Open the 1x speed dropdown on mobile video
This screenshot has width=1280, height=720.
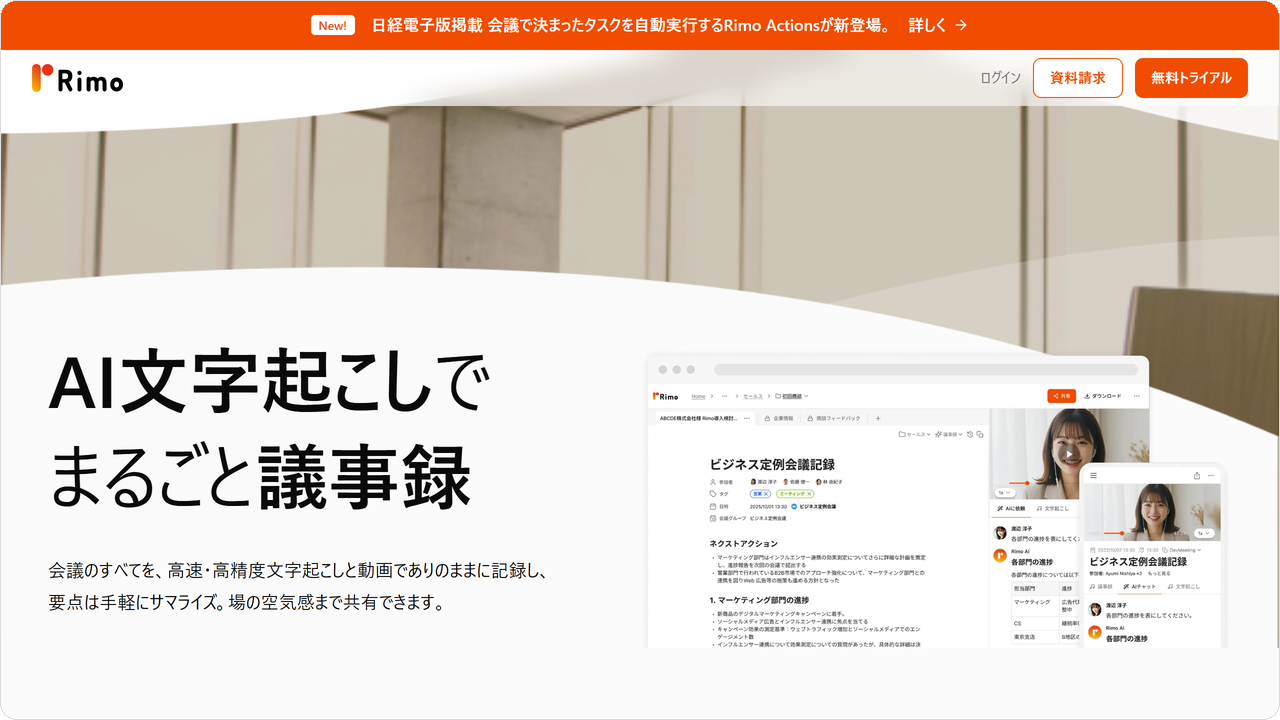1204,533
